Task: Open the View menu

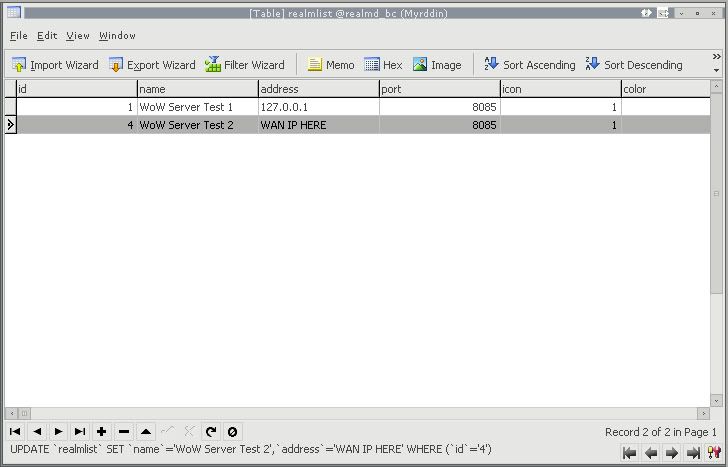Action: pyautogui.click(x=78, y=36)
